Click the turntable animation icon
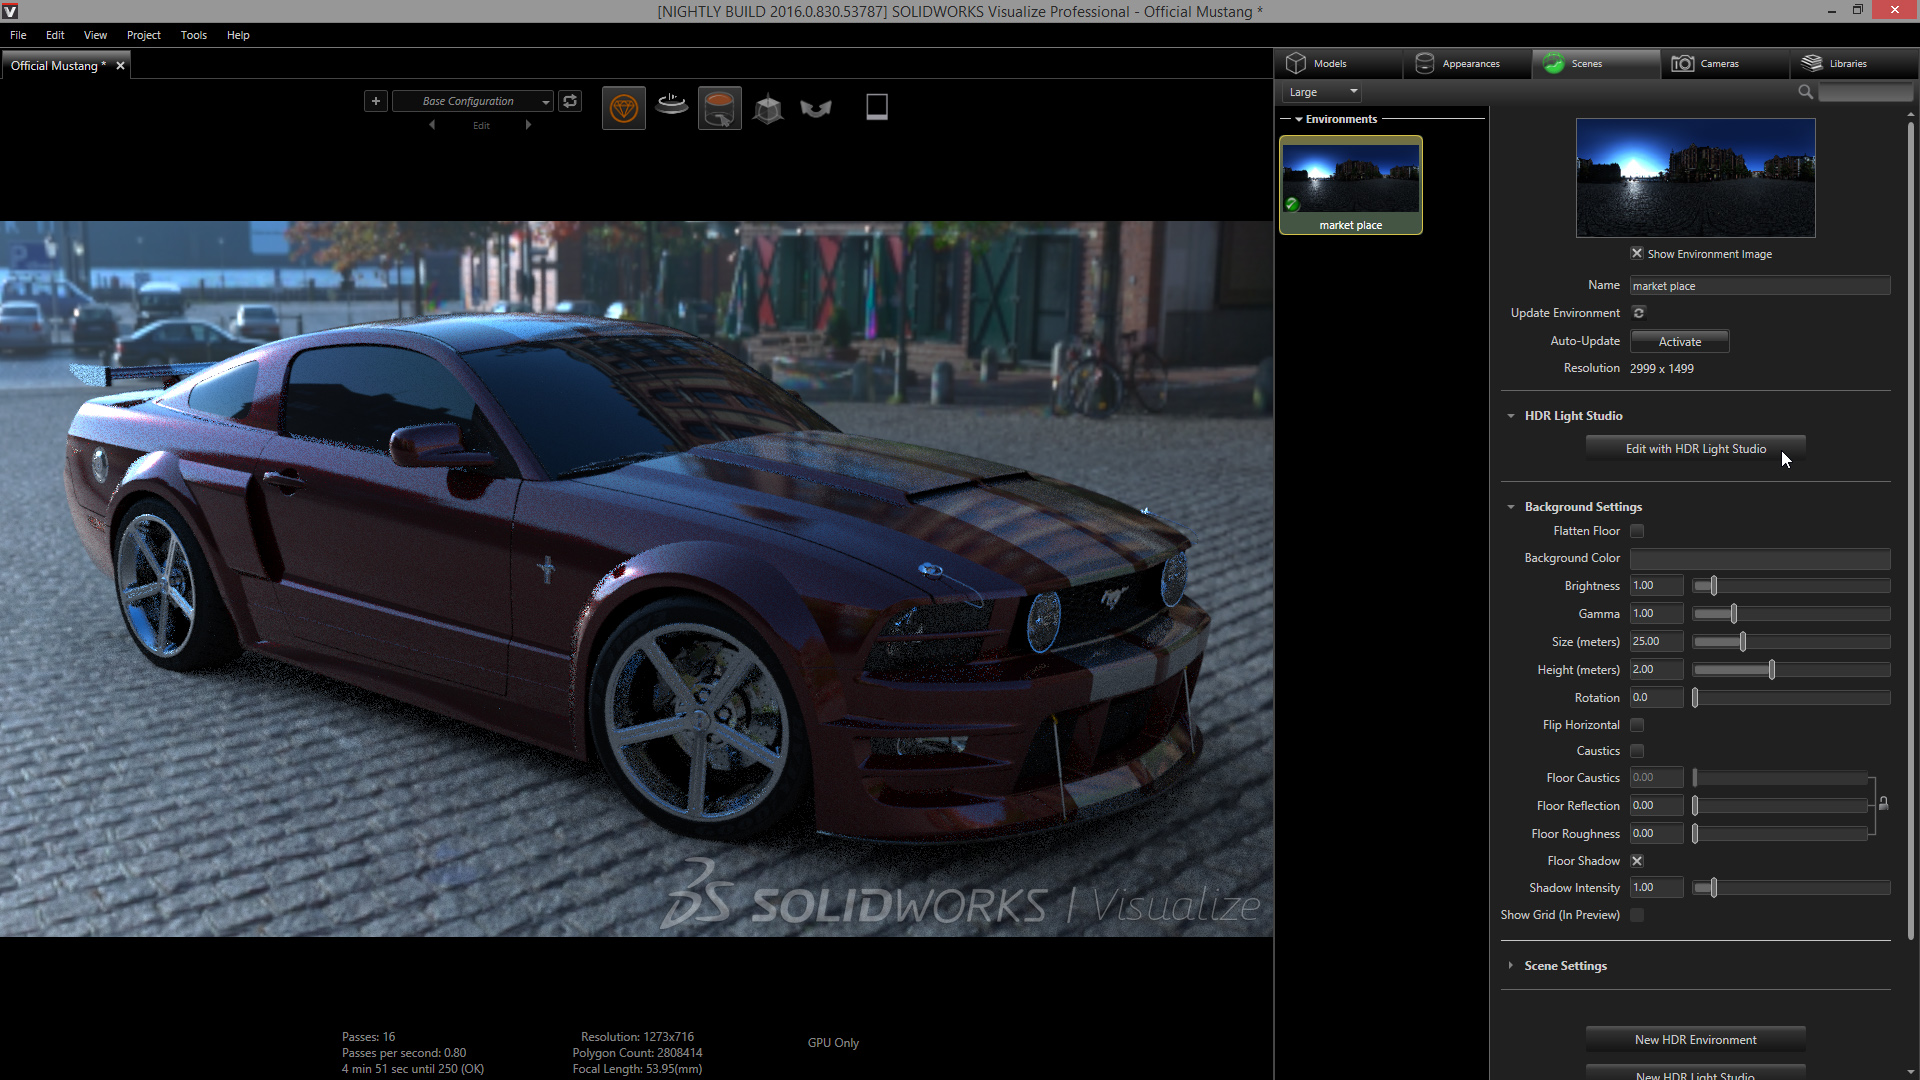The width and height of the screenshot is (1920, 1080). 671,107
